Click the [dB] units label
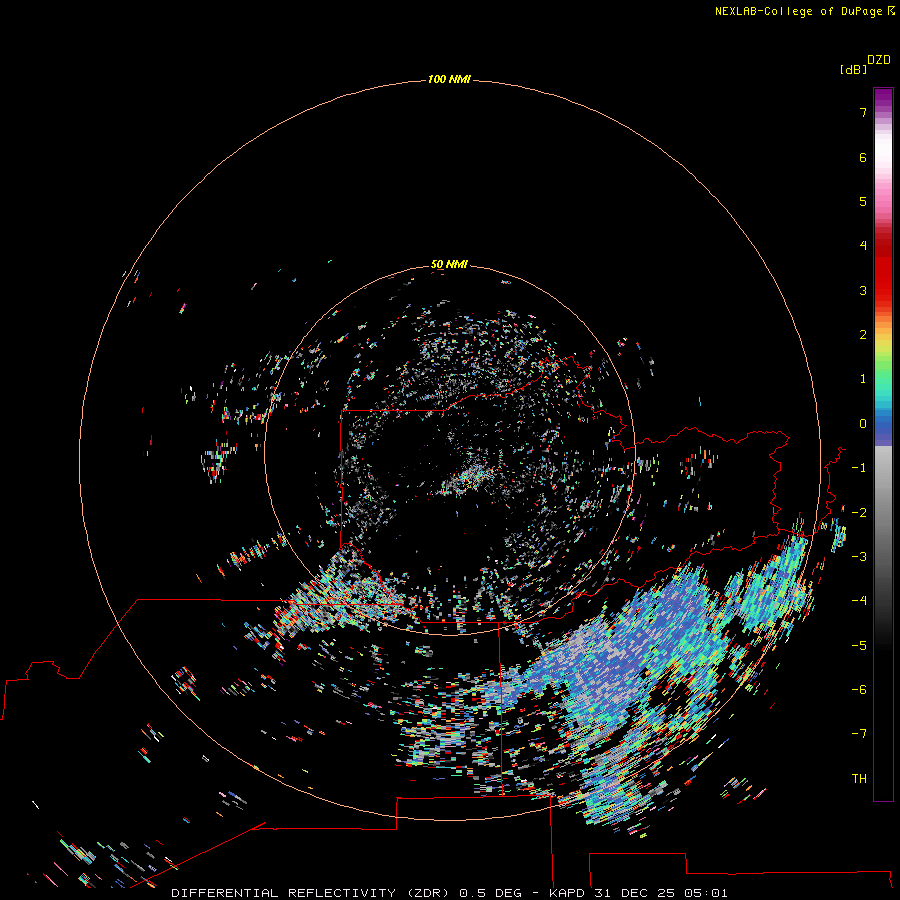 (853, 70)
